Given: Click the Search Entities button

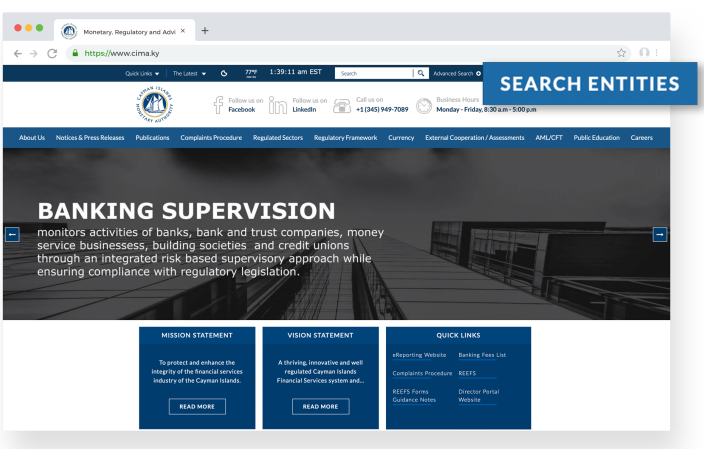Looking at the screenshot, I should [x=590, y=83].
